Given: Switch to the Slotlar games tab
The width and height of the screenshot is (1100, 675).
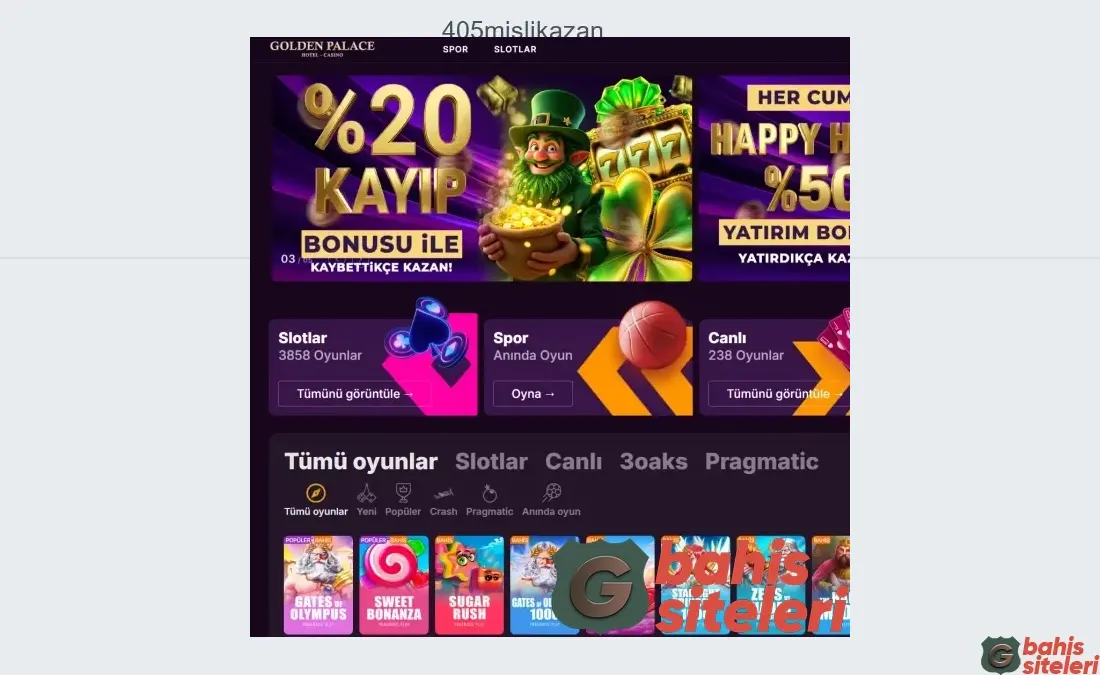Looking at the screenshot, I should click(x=491, y=461).
